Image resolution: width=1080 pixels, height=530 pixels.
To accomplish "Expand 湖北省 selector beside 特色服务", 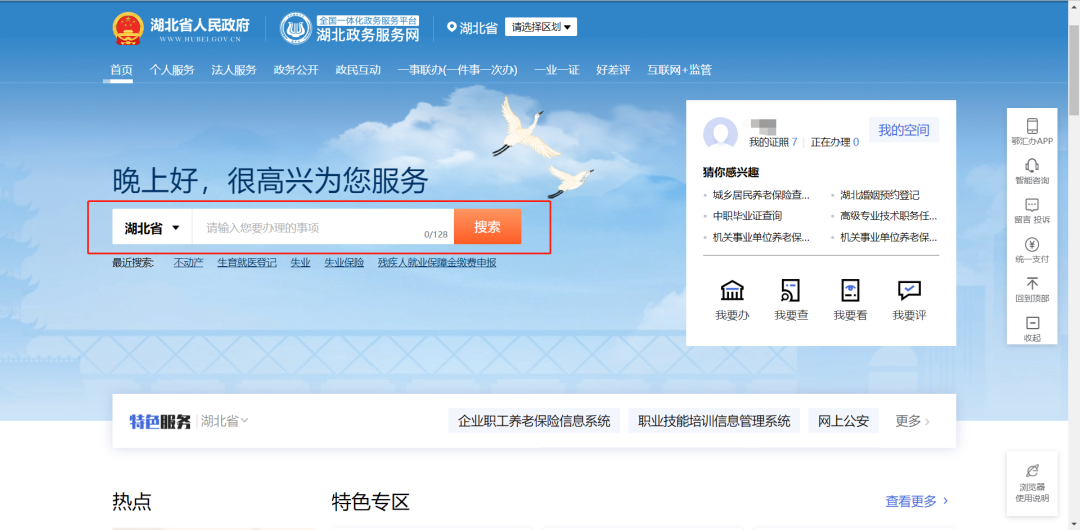I will (x=224, y=421).
